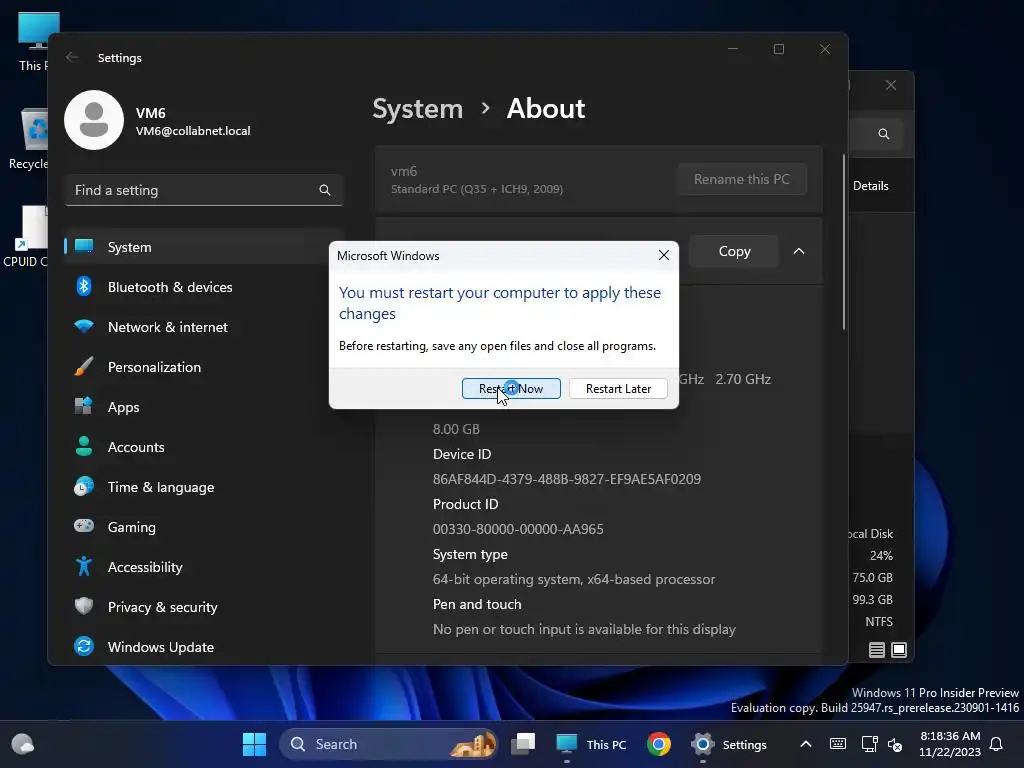Open Time & language settings

(x=204, y=487)
